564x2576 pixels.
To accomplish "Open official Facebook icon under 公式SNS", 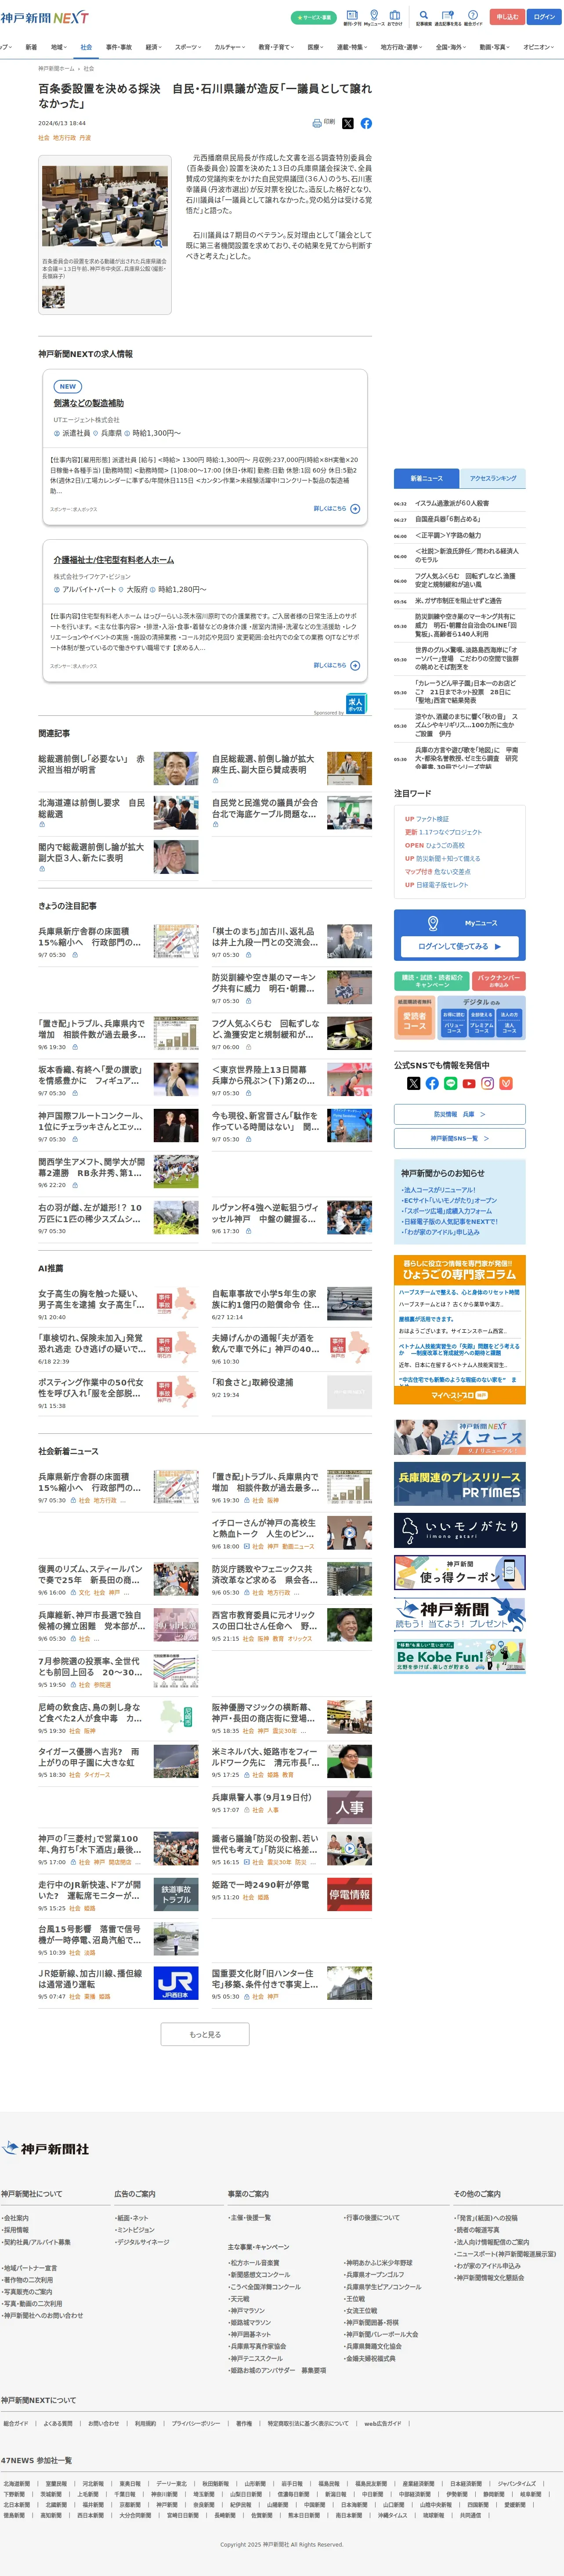I will (432, 1083).
